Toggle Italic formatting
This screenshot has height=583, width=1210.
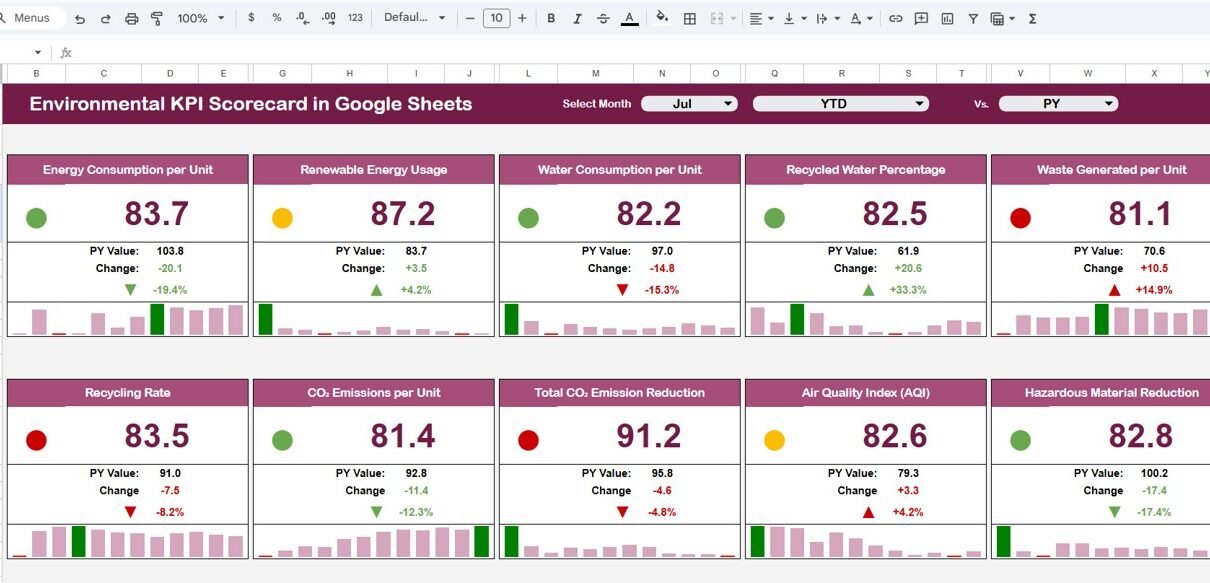click(577, 19)
